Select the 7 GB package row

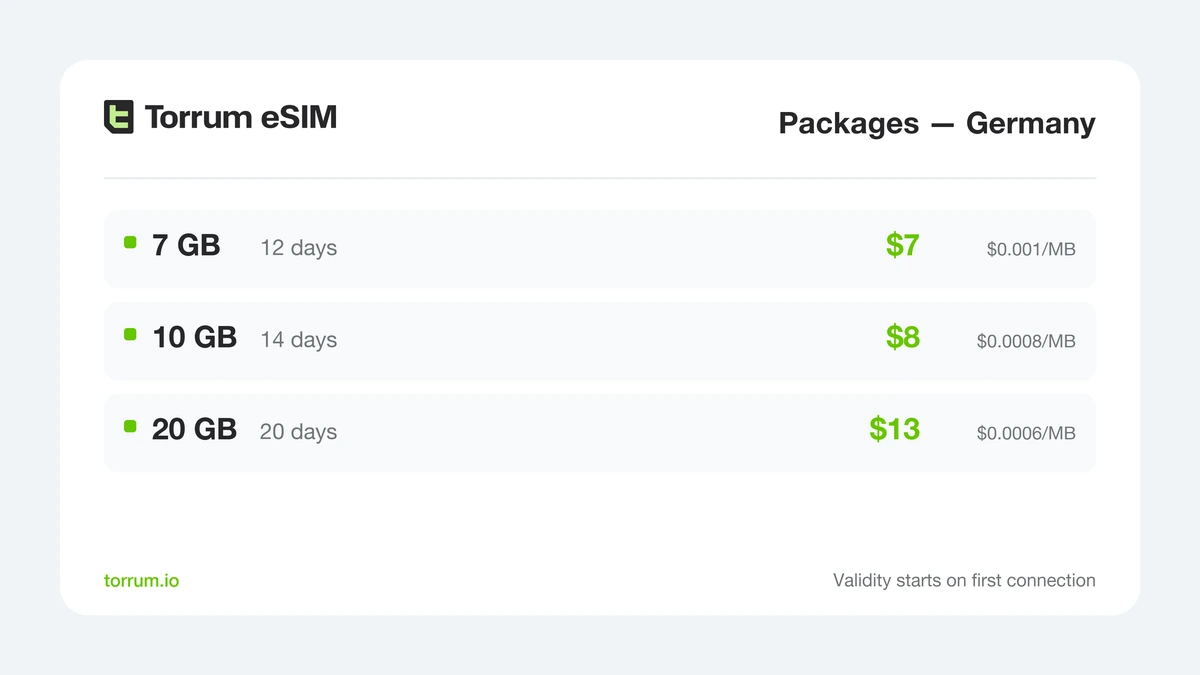point(600,249)
